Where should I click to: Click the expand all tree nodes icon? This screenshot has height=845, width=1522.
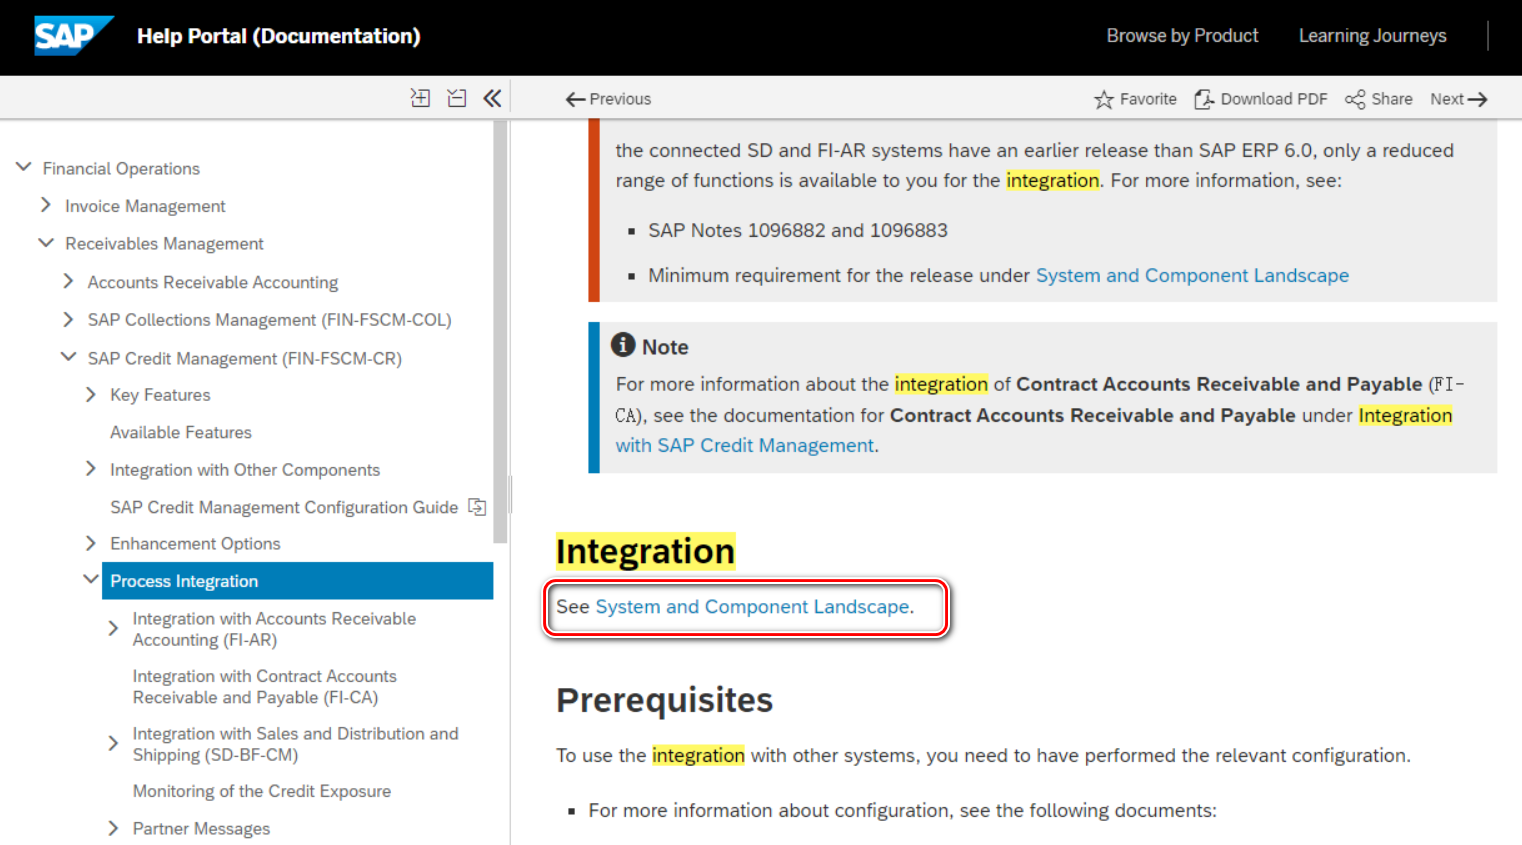tap(420, 98)
